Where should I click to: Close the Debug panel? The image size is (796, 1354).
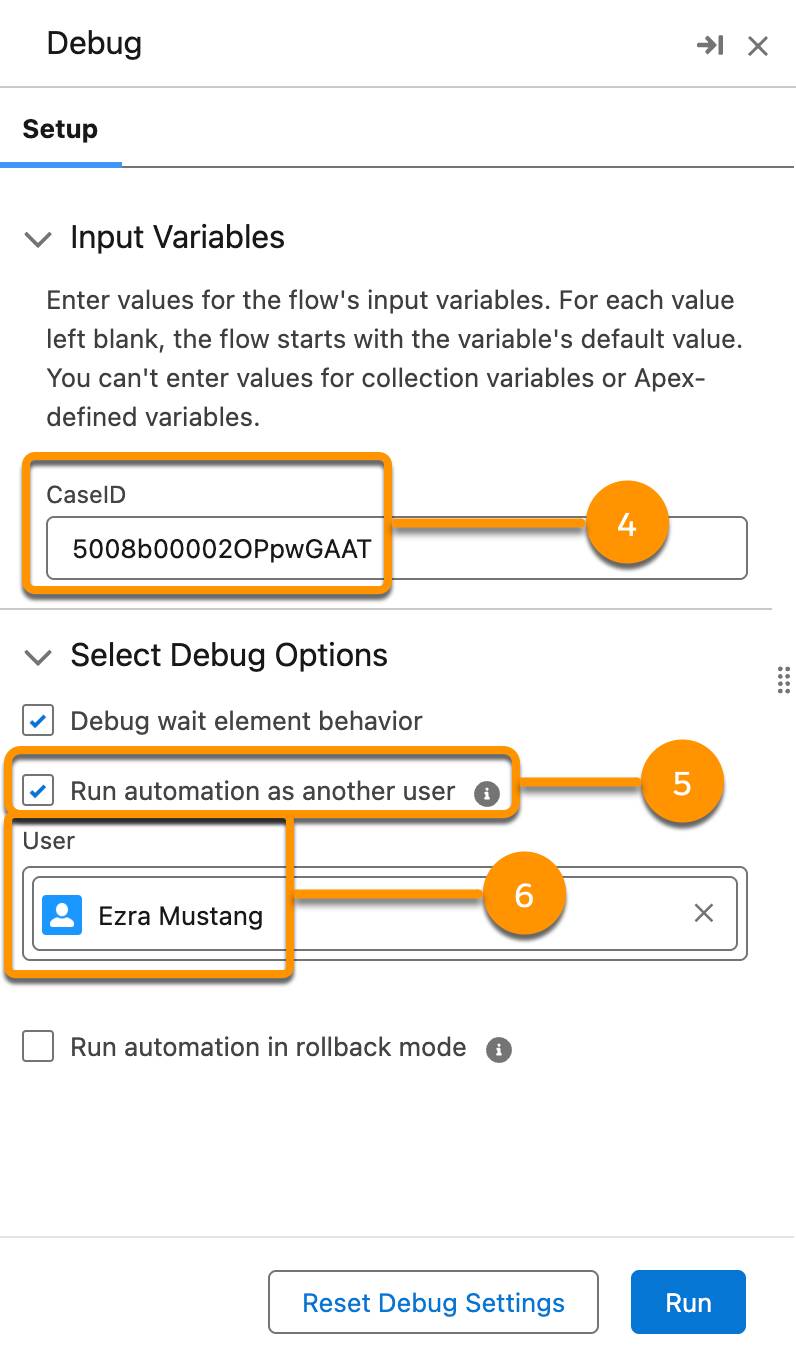pos(757,45)
